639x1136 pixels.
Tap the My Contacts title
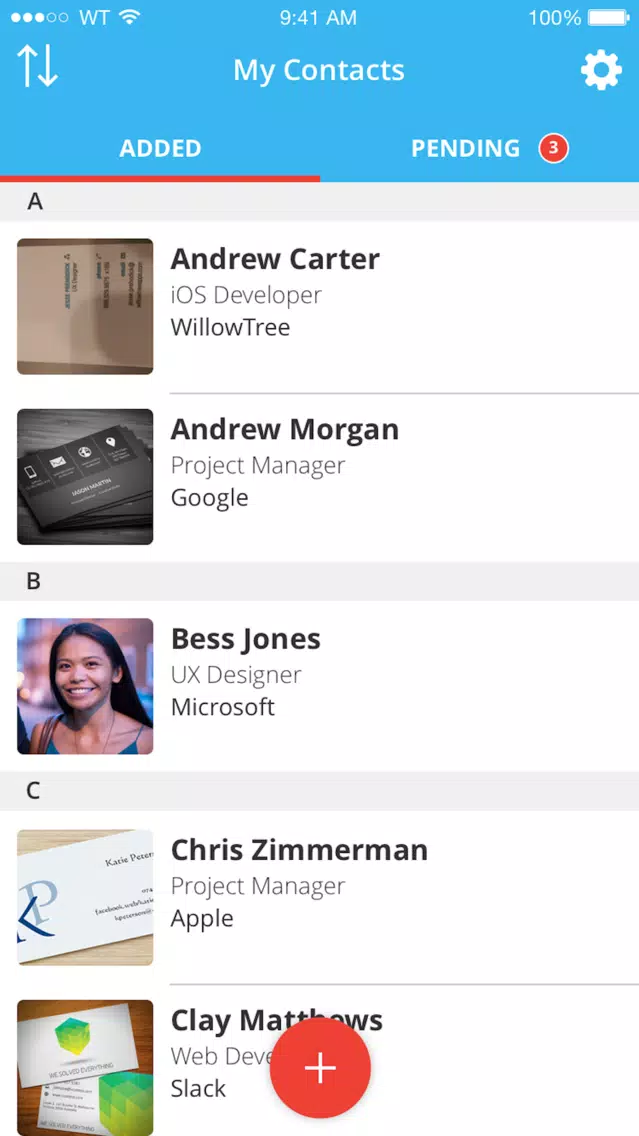point(319,70)
